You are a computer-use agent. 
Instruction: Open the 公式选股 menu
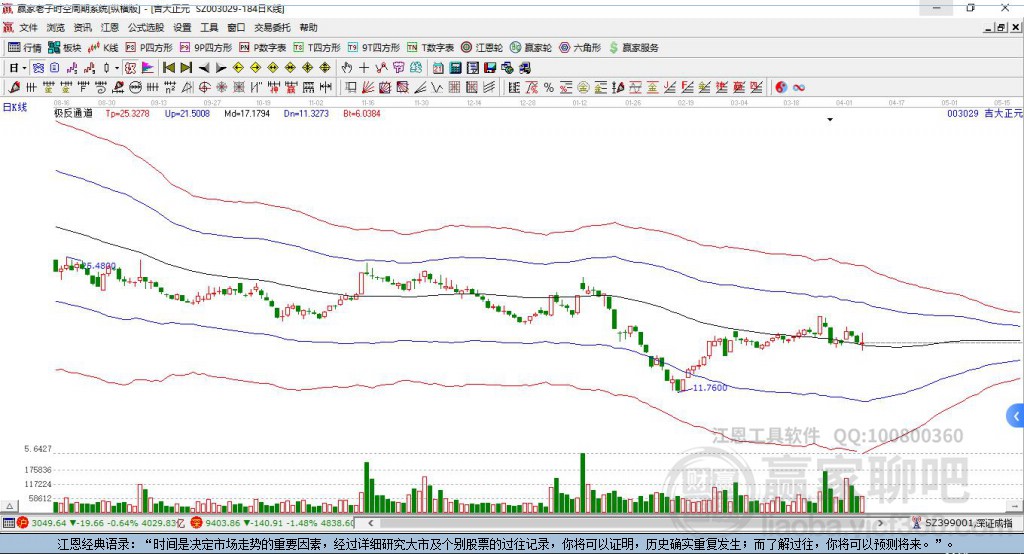146,27
